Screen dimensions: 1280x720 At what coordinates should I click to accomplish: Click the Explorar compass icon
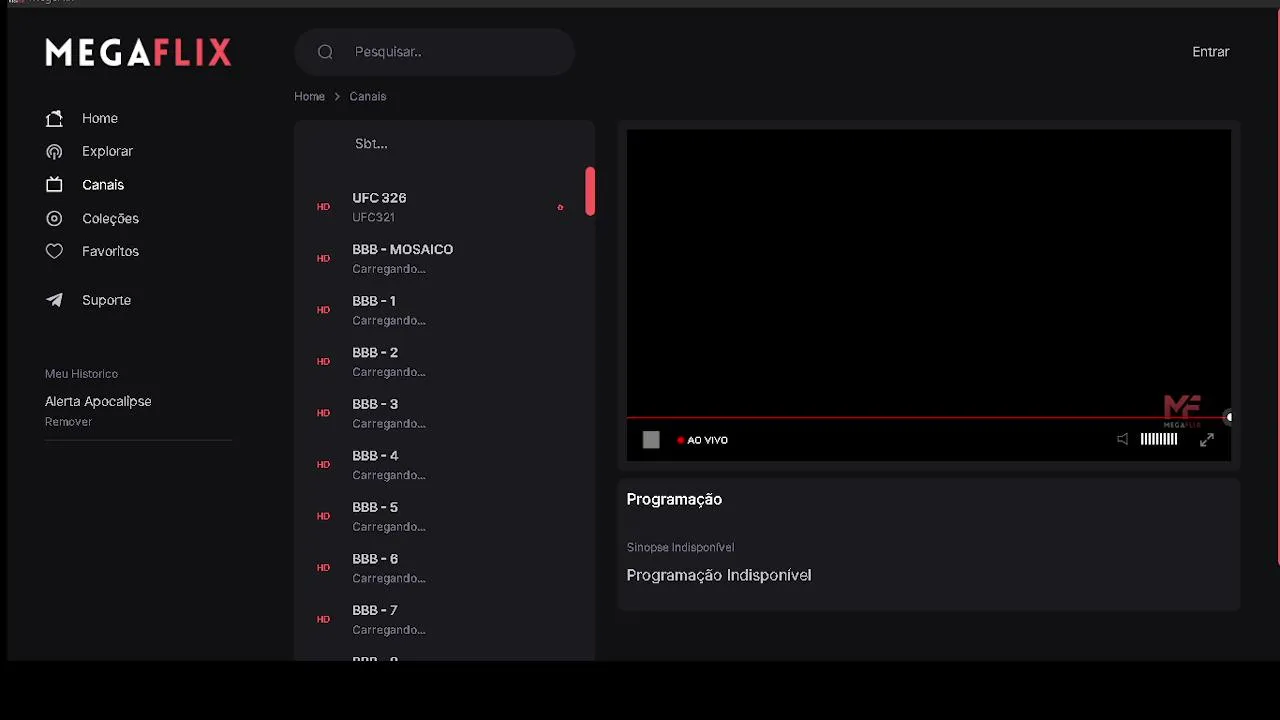click(x=54, y=151)
